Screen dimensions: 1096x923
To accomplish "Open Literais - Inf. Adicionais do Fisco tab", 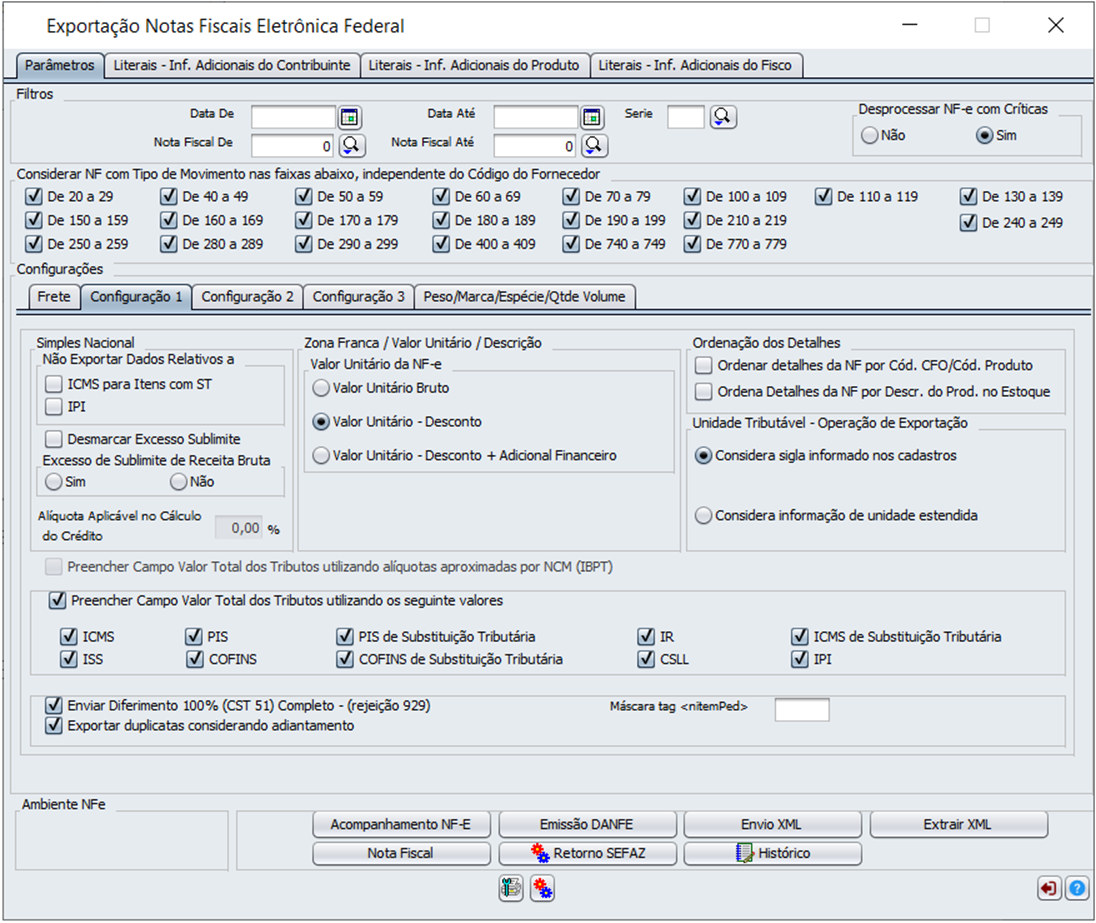I will (x=695, y=65).
